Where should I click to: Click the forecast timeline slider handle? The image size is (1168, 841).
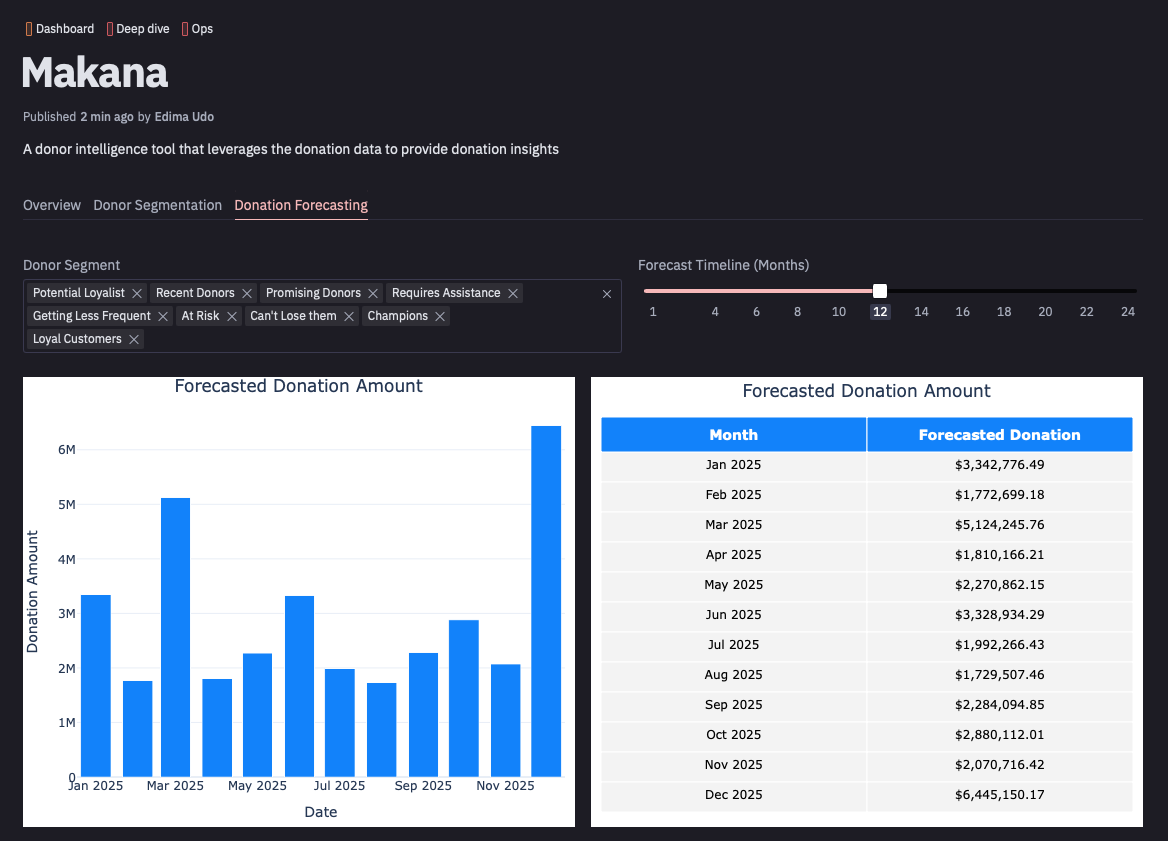880,291
